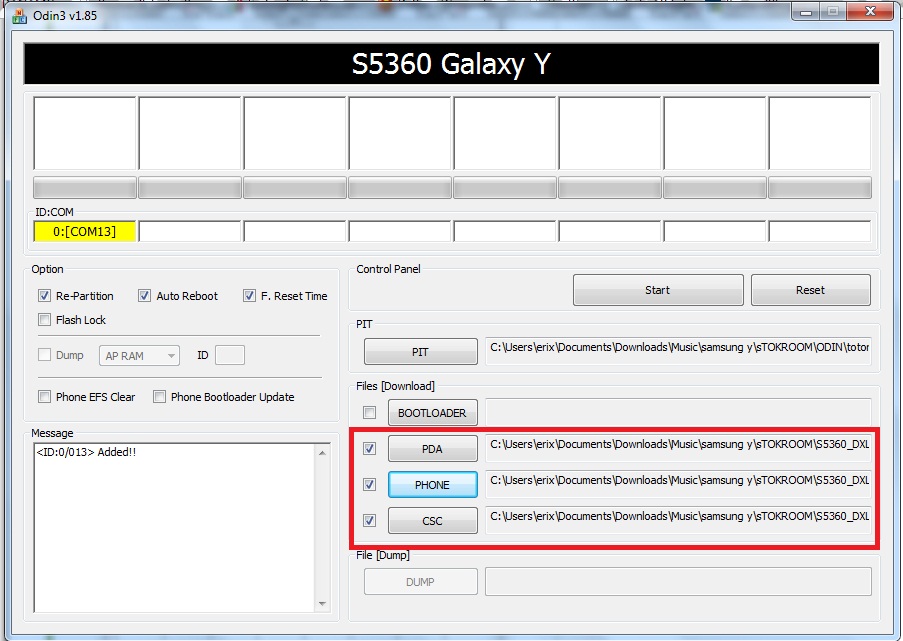903x641 pixels.
Task: Click the Dump file path field
Action: click(x=678, y=581)
